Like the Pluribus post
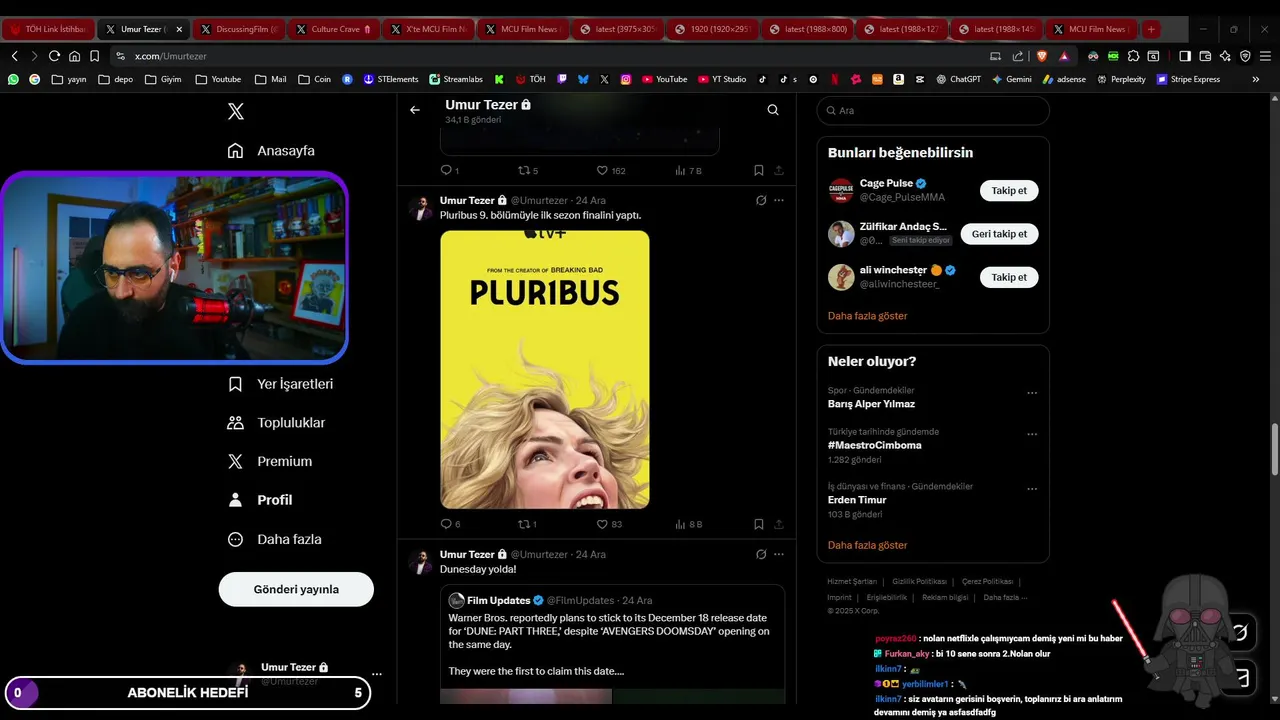The width and height of the screenshot is (1280, 720). 609,524
